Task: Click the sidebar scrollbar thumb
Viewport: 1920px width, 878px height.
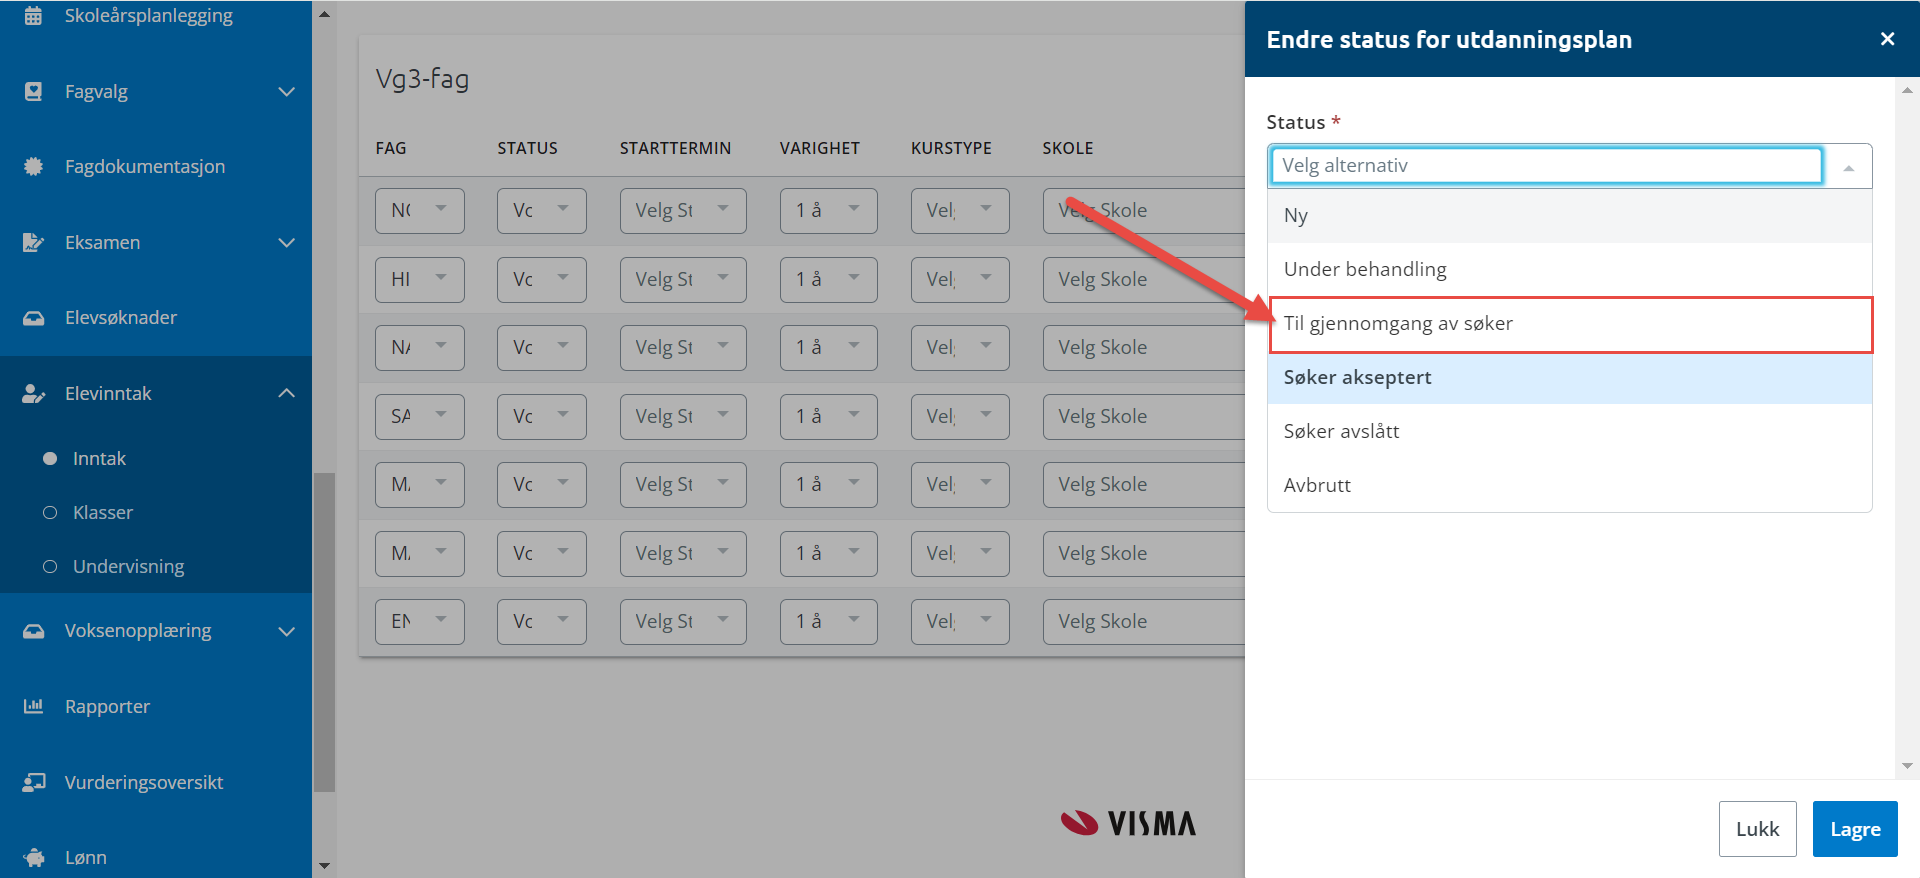Action: point(324,632)
